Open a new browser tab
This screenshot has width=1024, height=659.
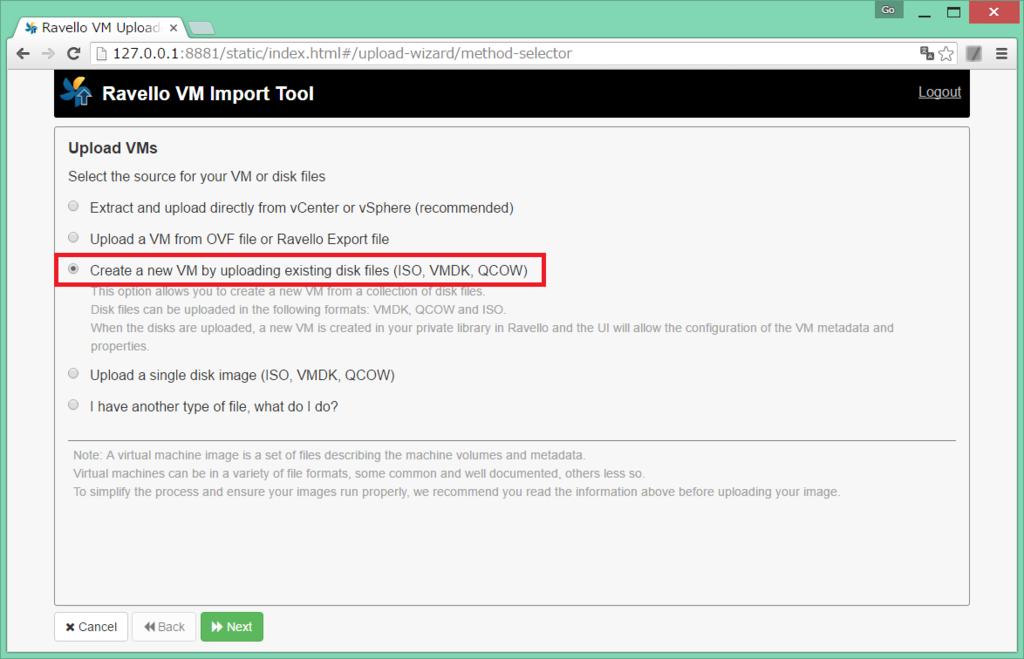tap(201, 28)
